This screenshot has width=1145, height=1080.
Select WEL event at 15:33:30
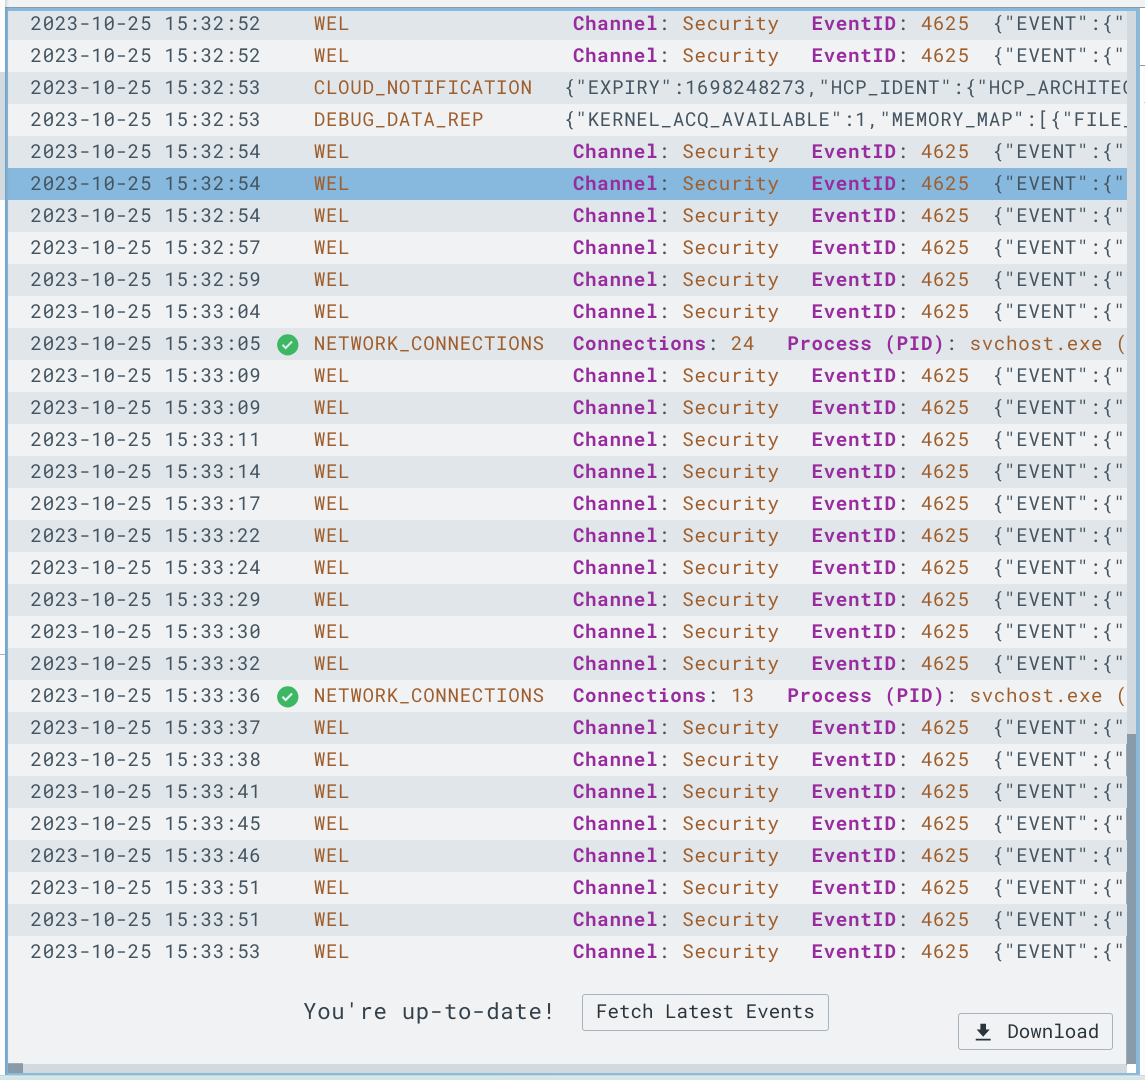coord(567,632)
